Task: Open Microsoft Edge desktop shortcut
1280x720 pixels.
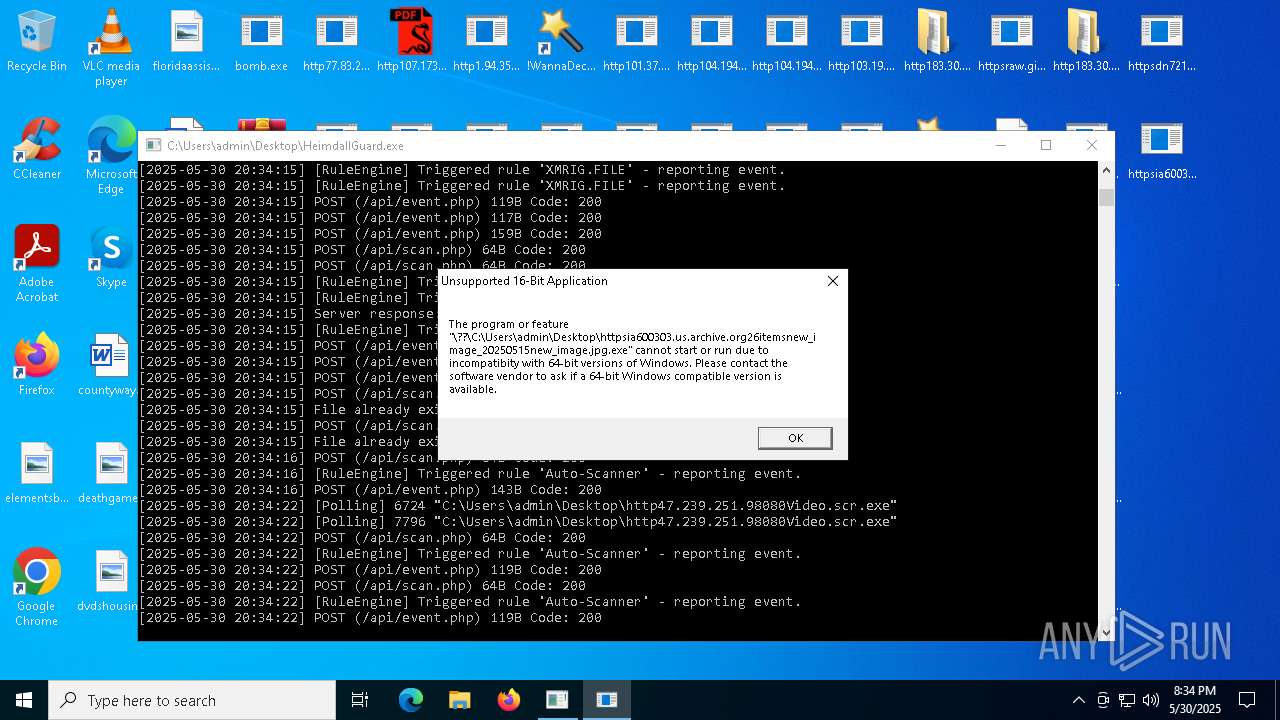Action: click(x=111, y=155)
